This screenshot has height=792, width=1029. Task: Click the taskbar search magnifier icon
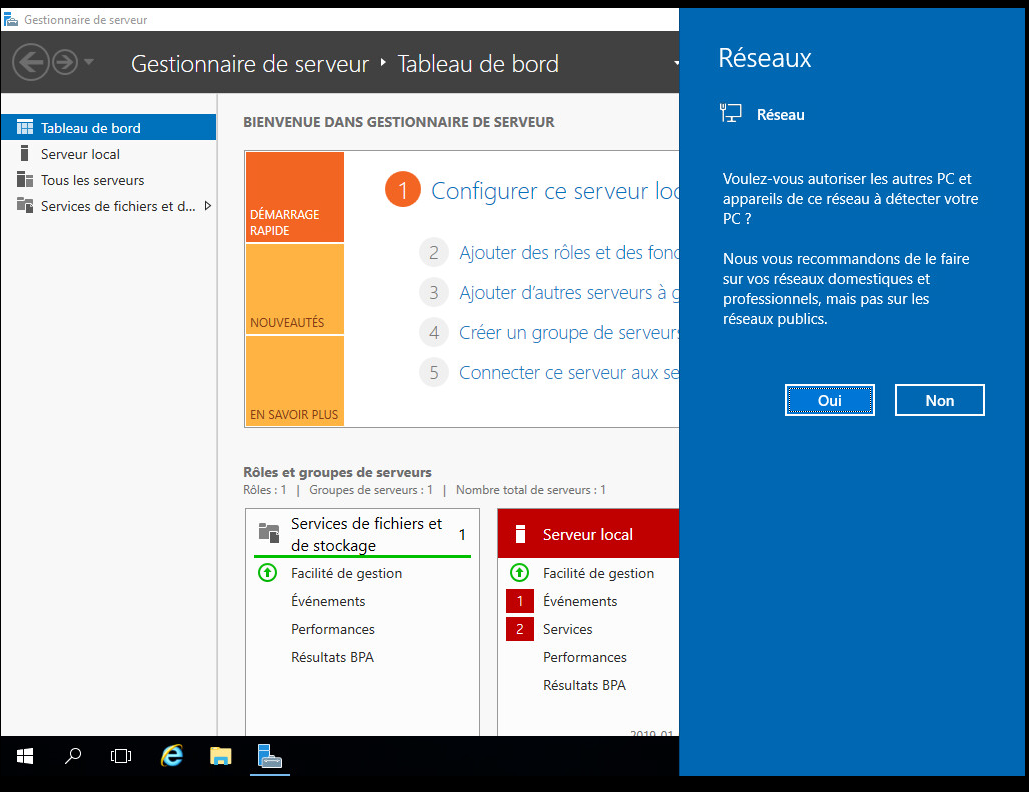pos(73,756)
